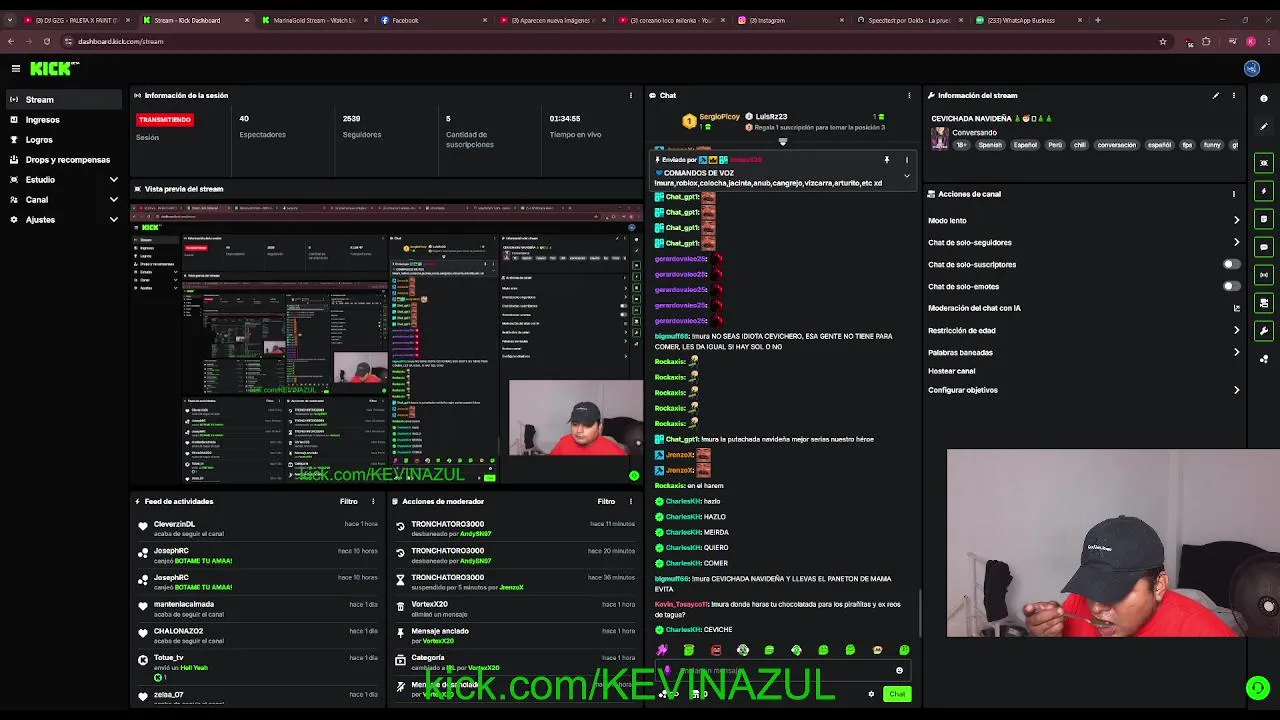Viewport: 1280px width, 720px height.
Task: Toggle the wrench widget icon in right toolbar
Action: point(1264,331)
